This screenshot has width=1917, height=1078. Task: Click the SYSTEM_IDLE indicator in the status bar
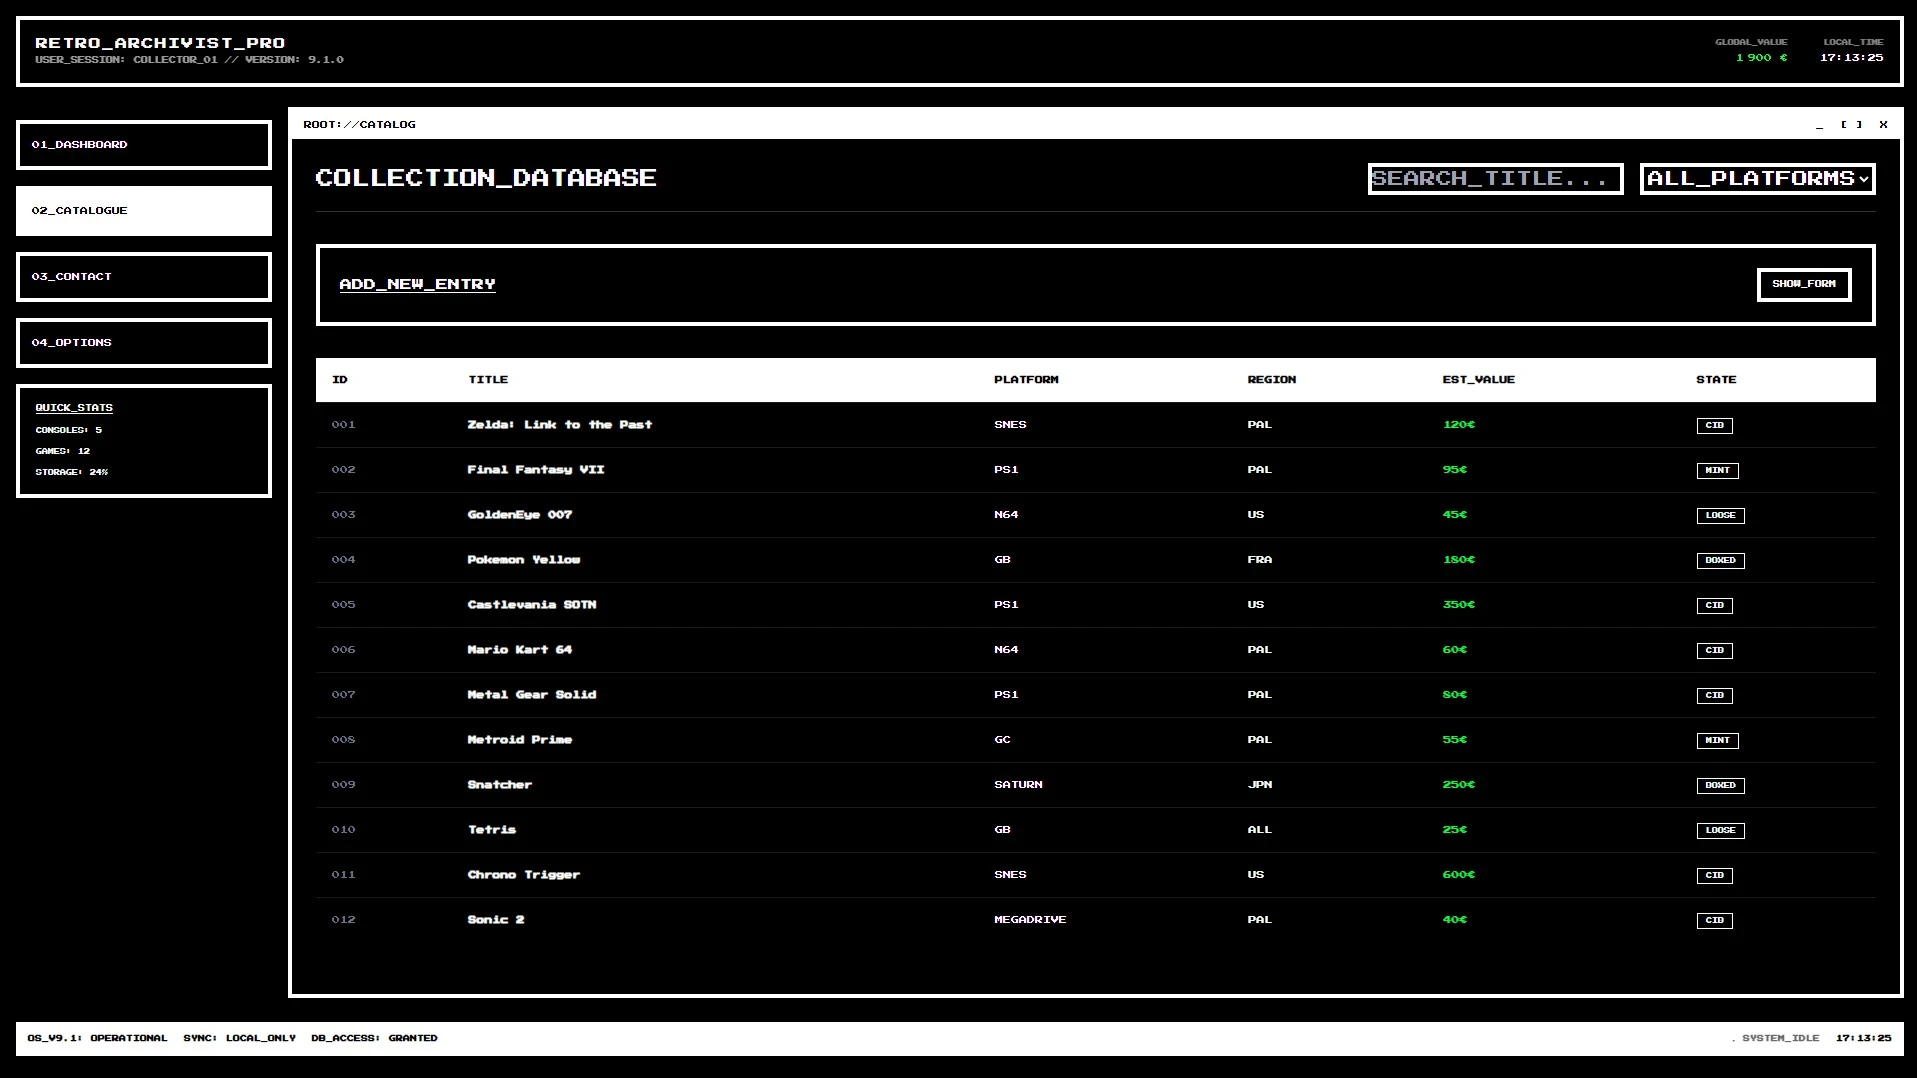(1777, 1038)
